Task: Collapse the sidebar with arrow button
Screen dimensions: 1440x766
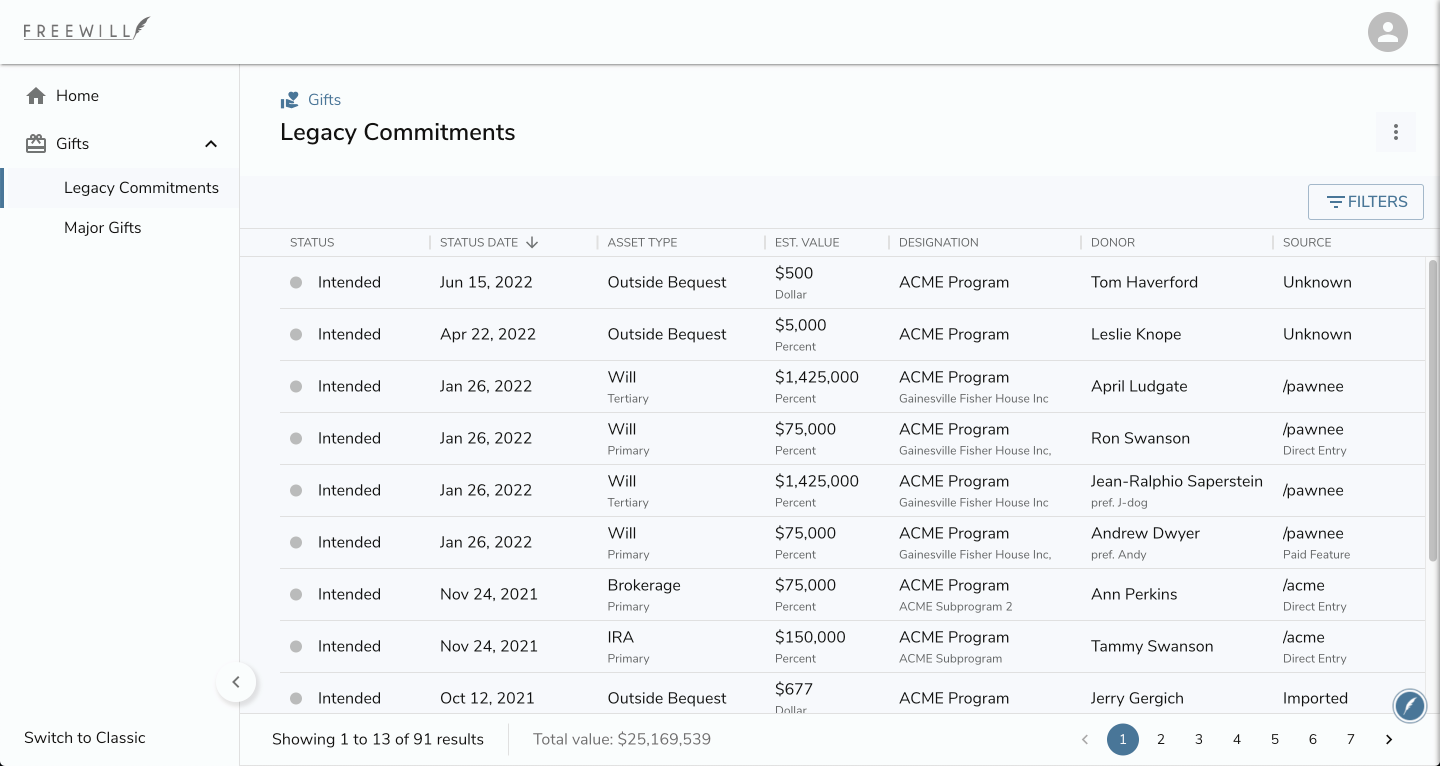Action: (x=236, y=682)
